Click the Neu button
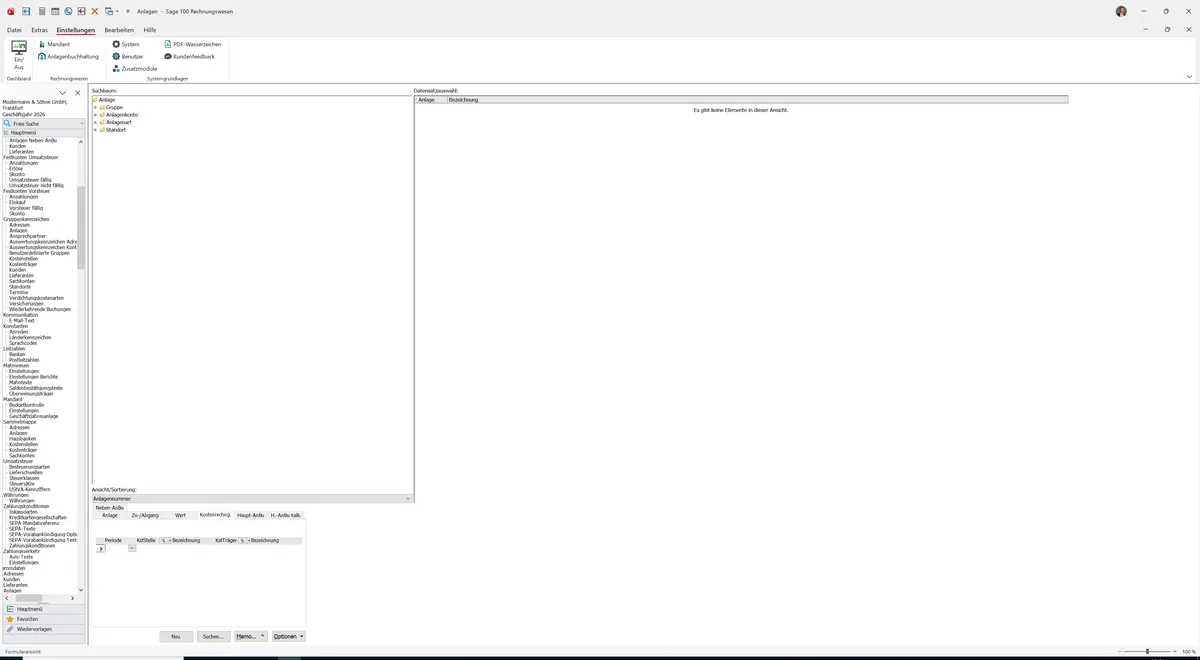Viewport: 1200px width, 660px height. (176, 636)
